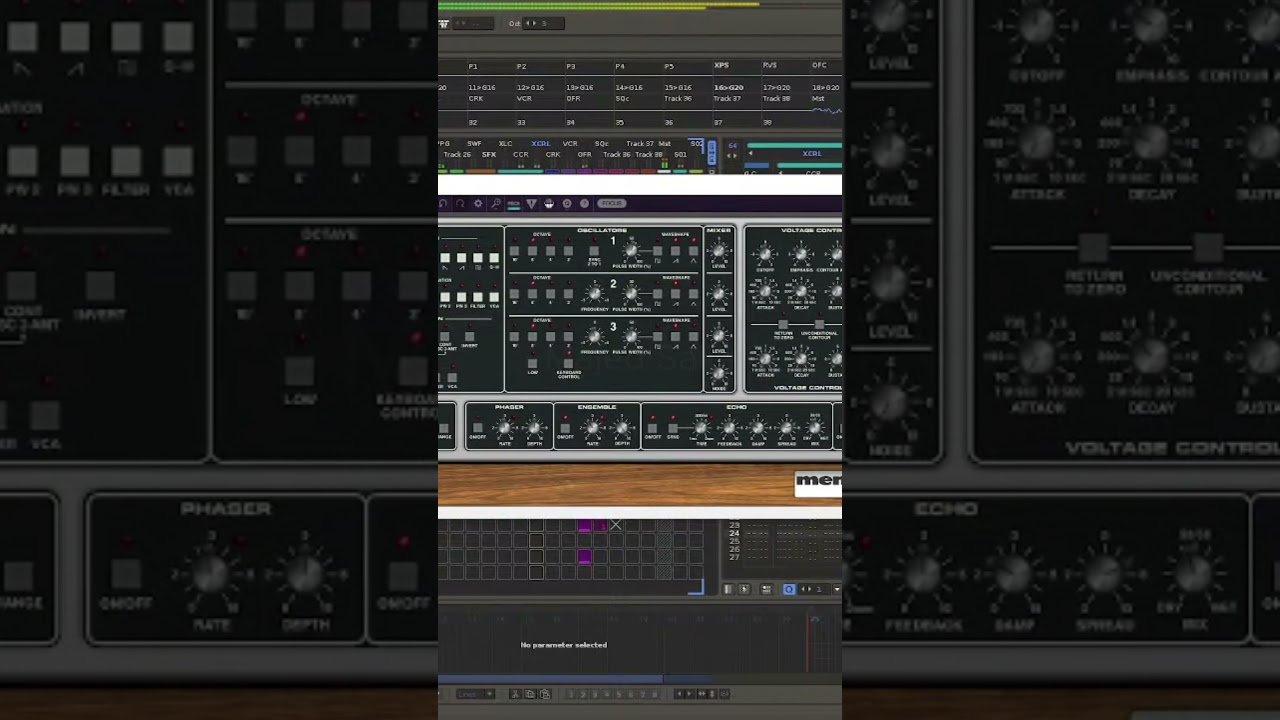Enable sawtooth waveshape on oscillator 2

coord(675,294)
